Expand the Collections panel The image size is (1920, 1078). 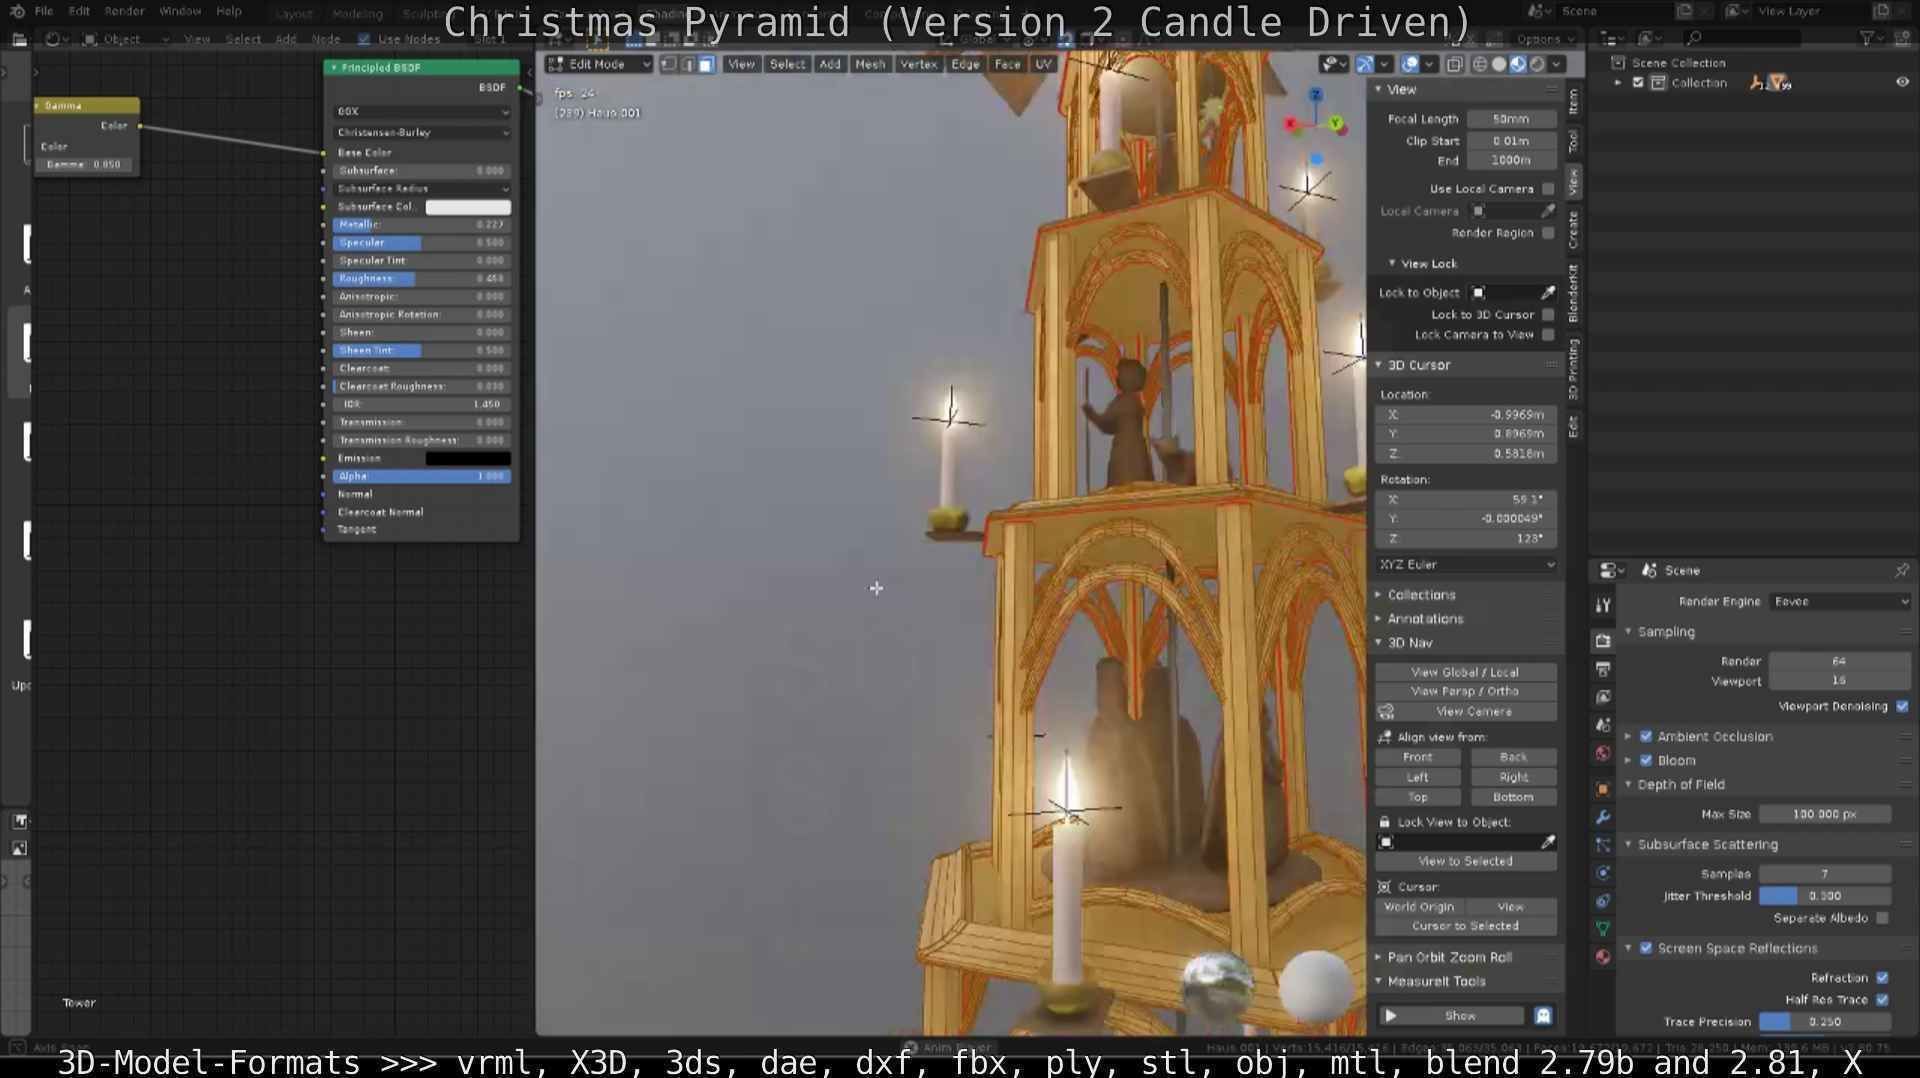pyautogui.click(x=1420, y=595)
